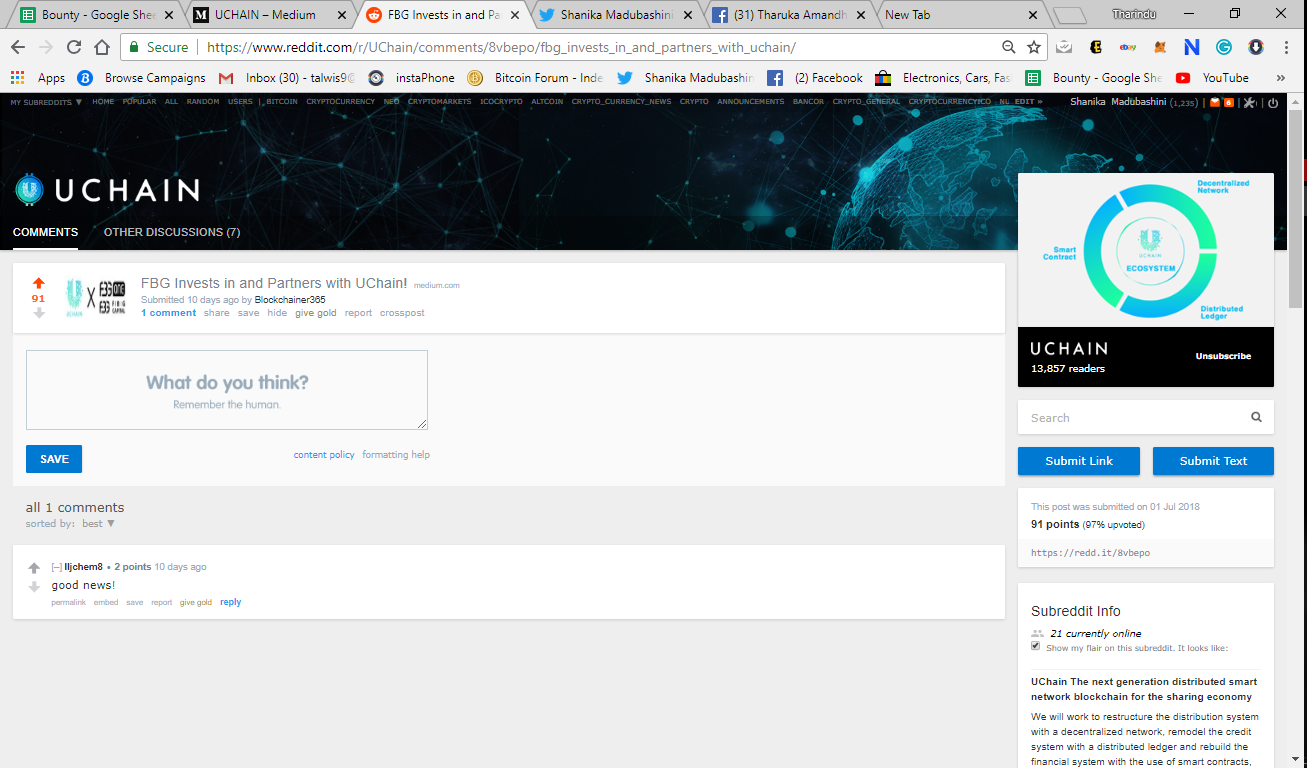This screenshot has height=768, width=1307.
Task: Open the 'formatting help' link
Action: click(396, 455)
